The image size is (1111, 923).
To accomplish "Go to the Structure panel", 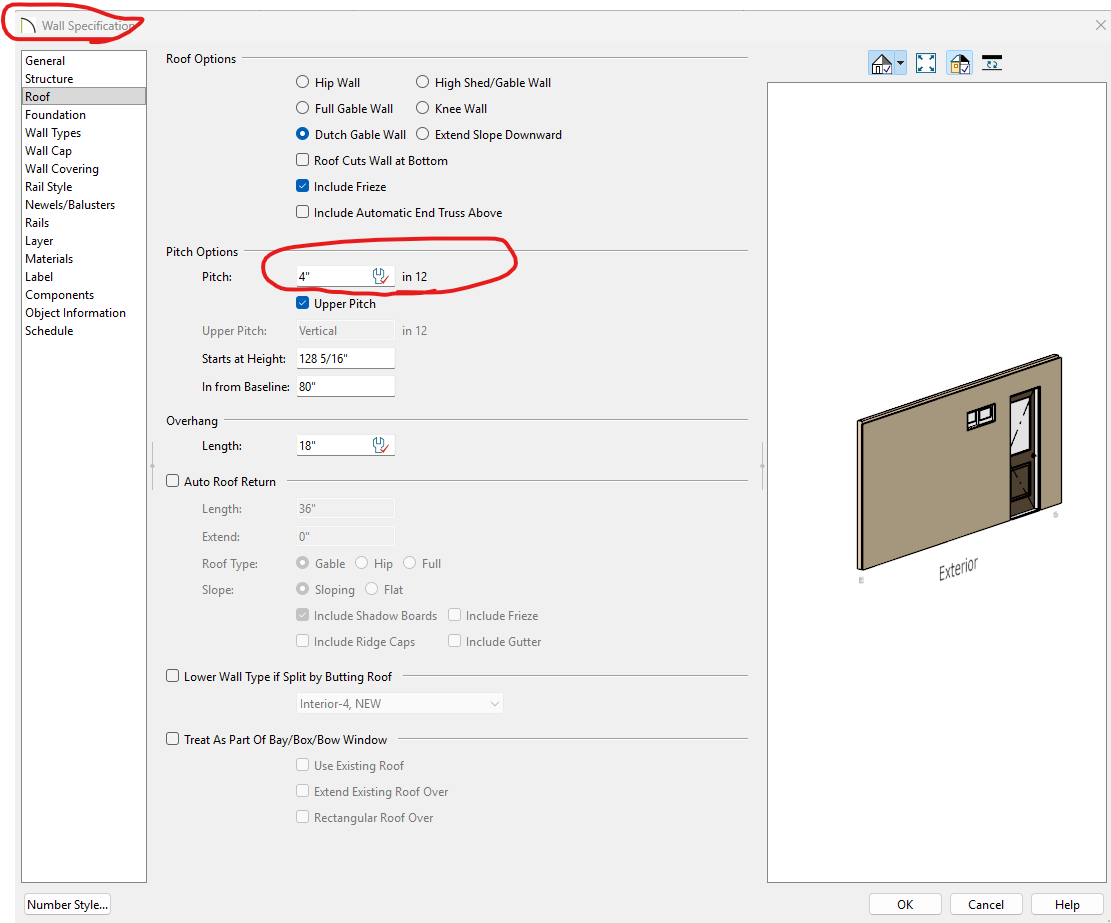I will tap(49, 79).
